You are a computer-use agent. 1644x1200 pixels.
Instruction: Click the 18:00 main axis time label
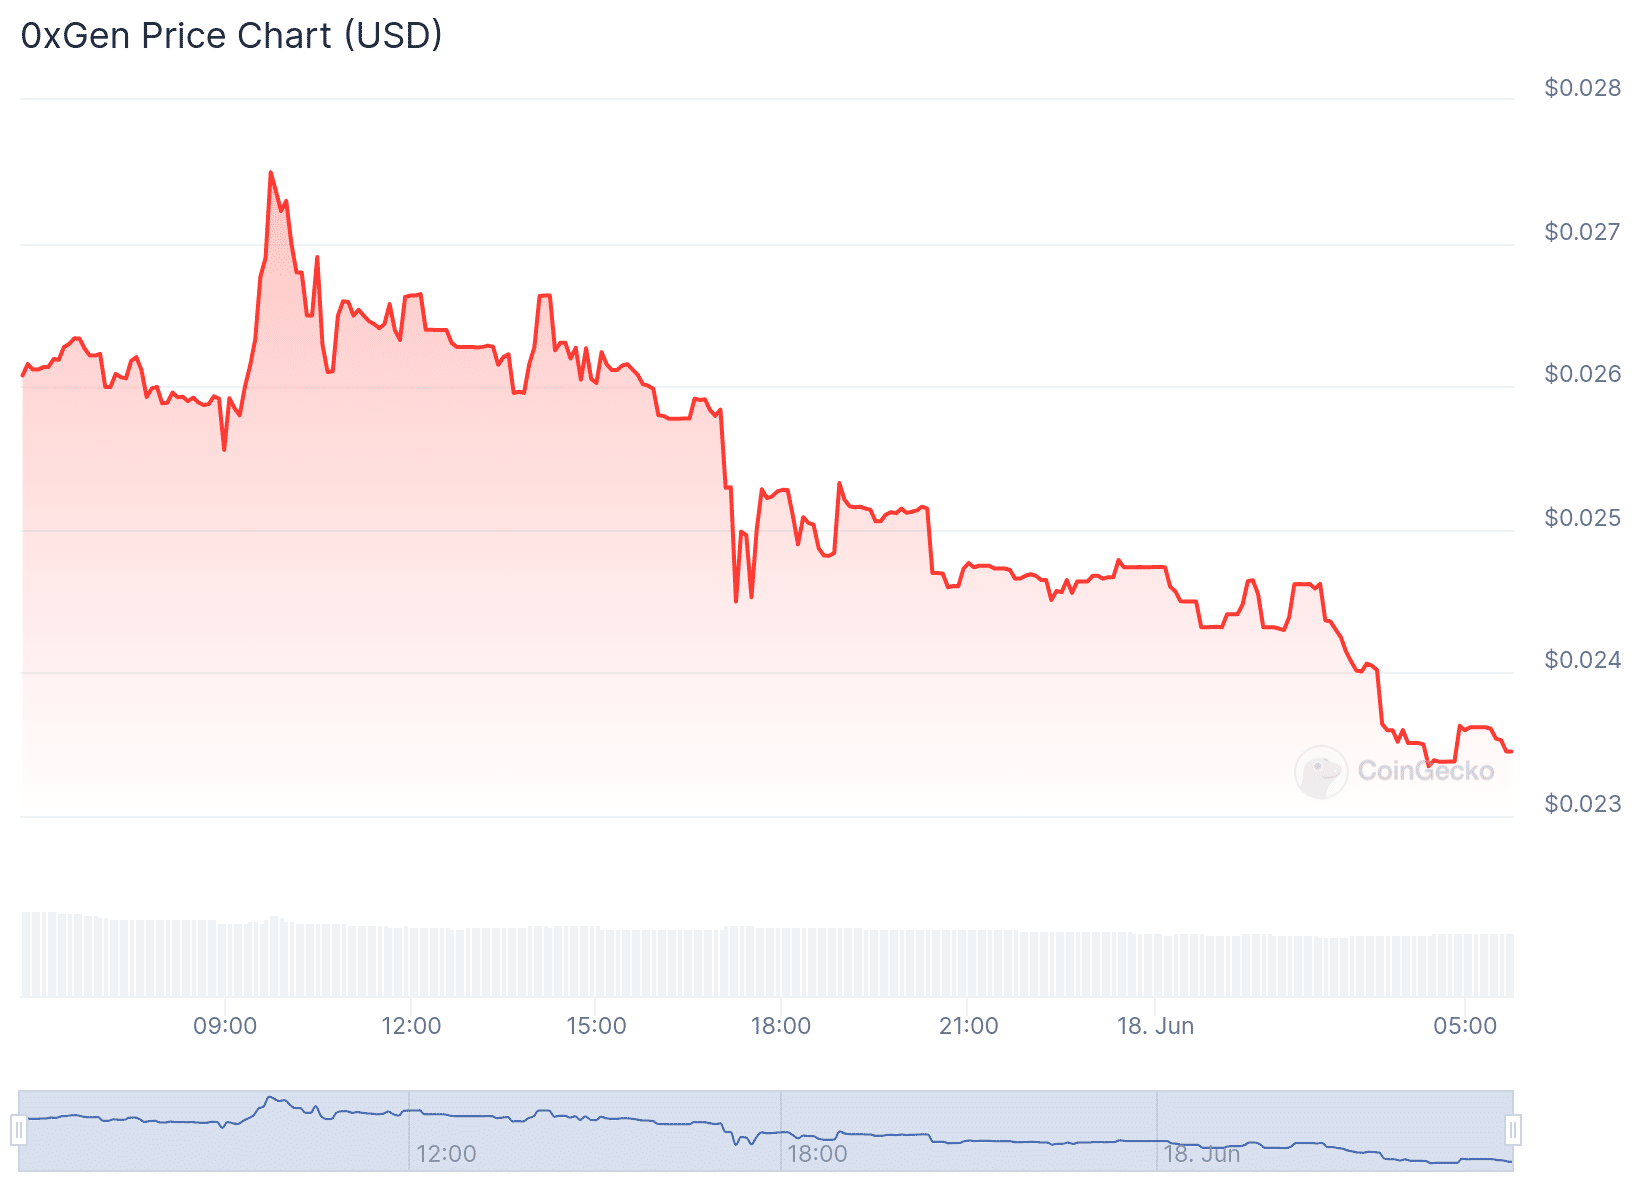(781, 1026)
